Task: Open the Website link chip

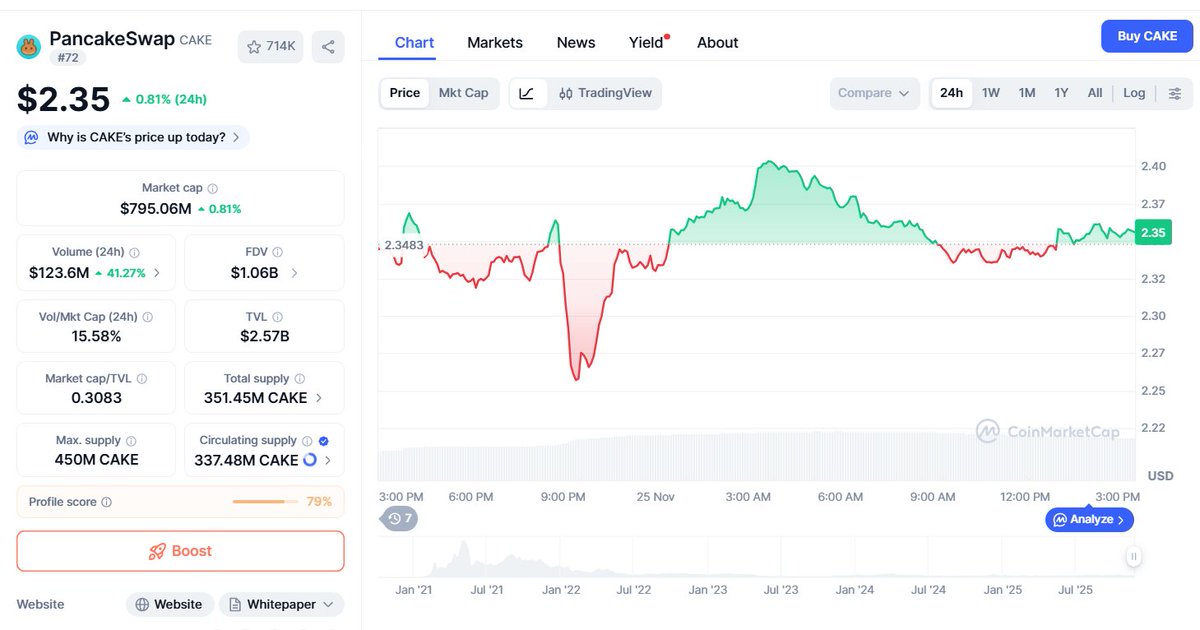Action: (x=170, y=605)
